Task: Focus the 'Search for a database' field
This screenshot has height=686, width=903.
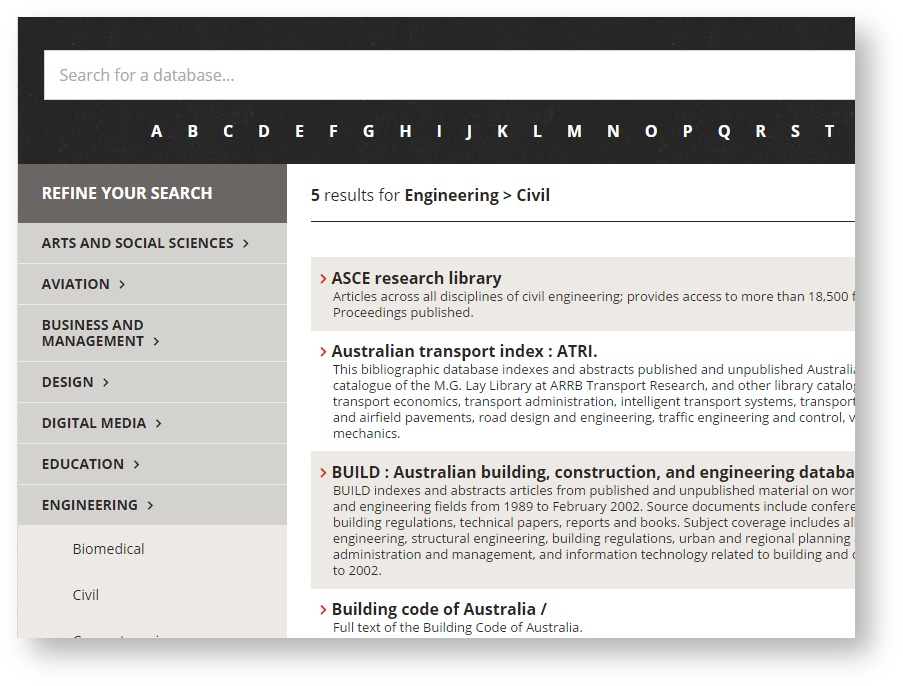Action: click(x=449, y=75)
